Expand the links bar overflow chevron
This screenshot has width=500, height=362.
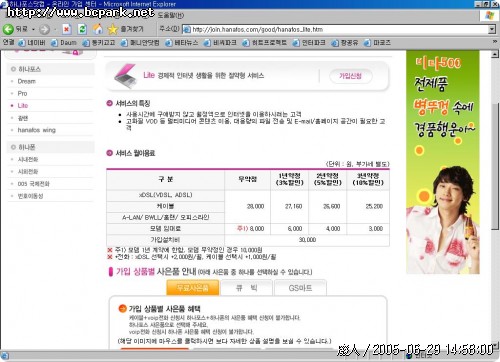click(x=495, y=42)
